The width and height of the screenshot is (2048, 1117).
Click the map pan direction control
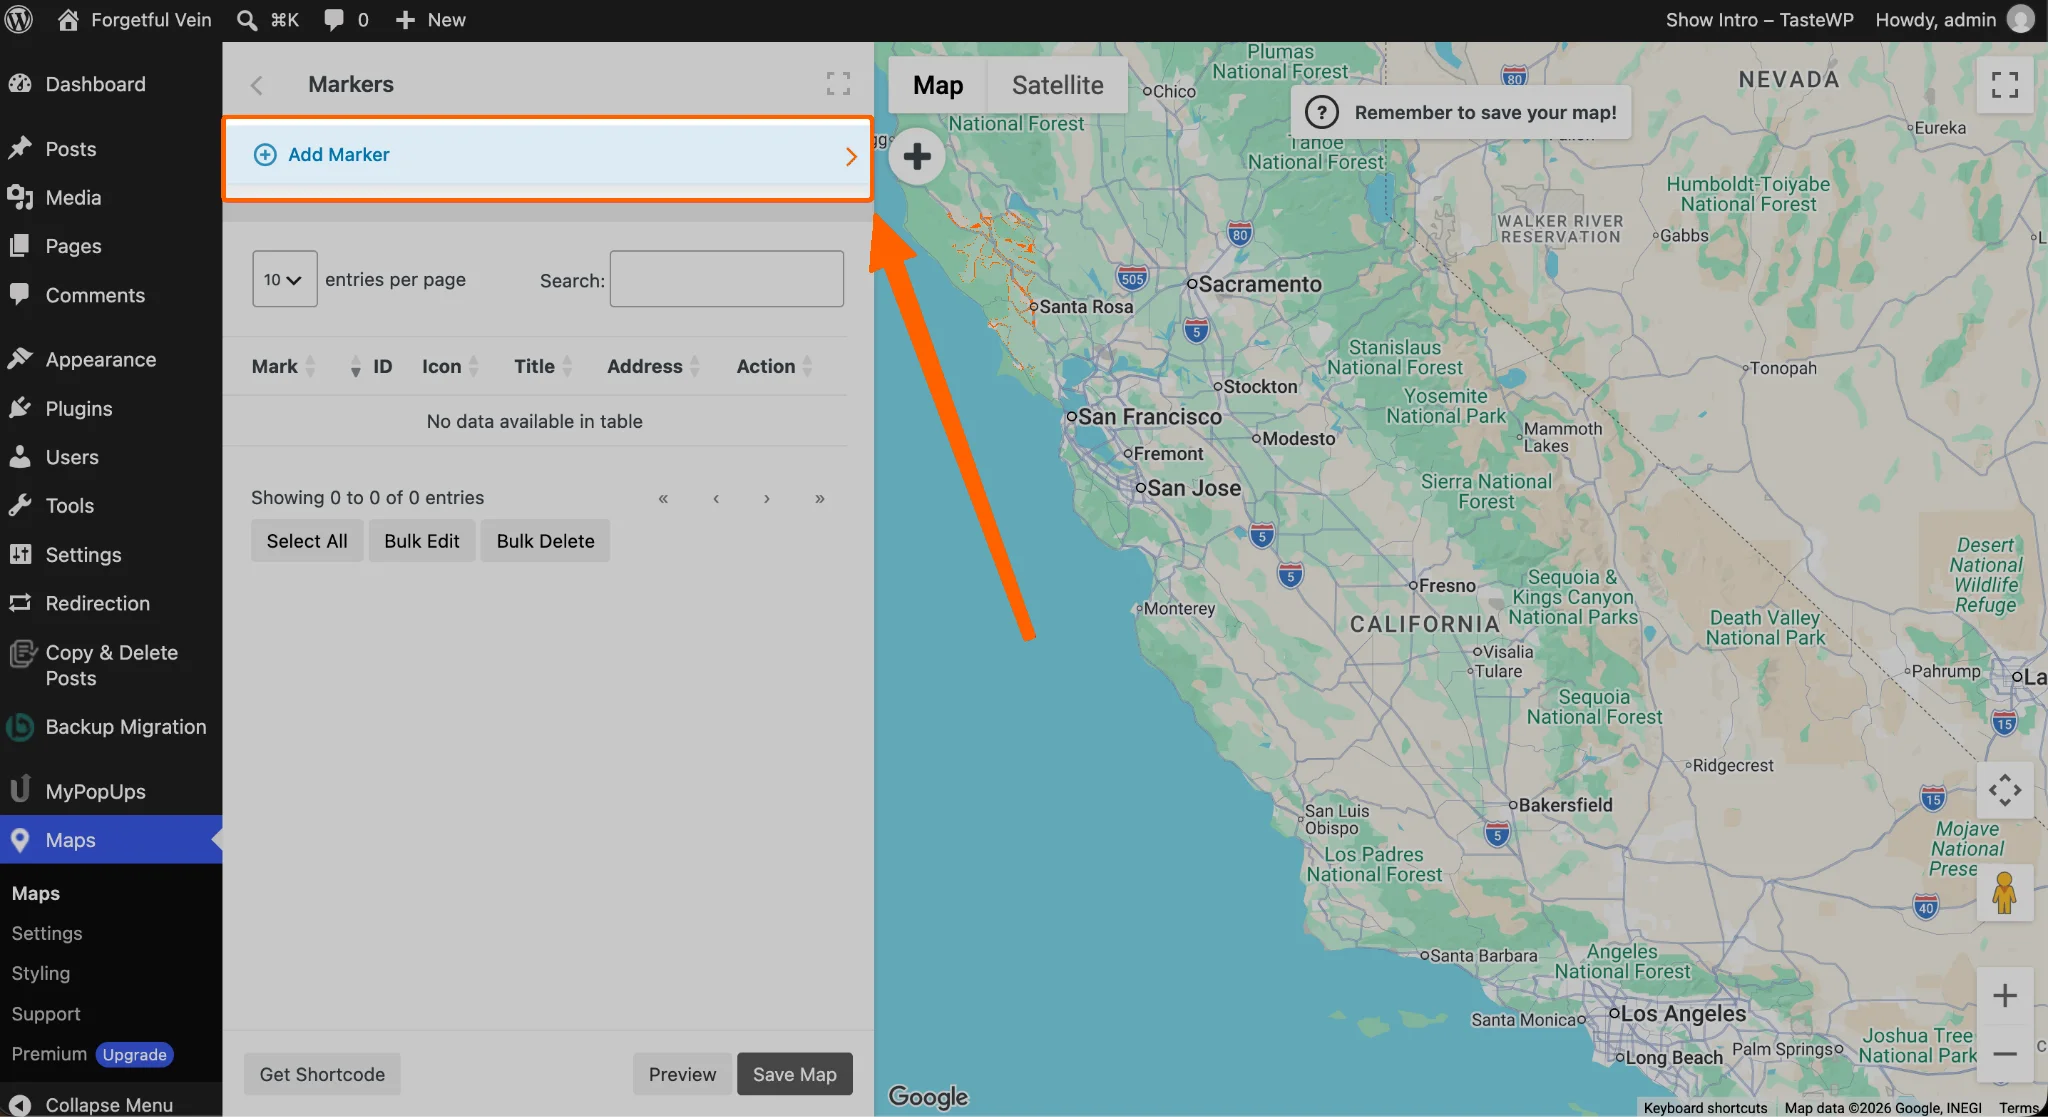2005,791
